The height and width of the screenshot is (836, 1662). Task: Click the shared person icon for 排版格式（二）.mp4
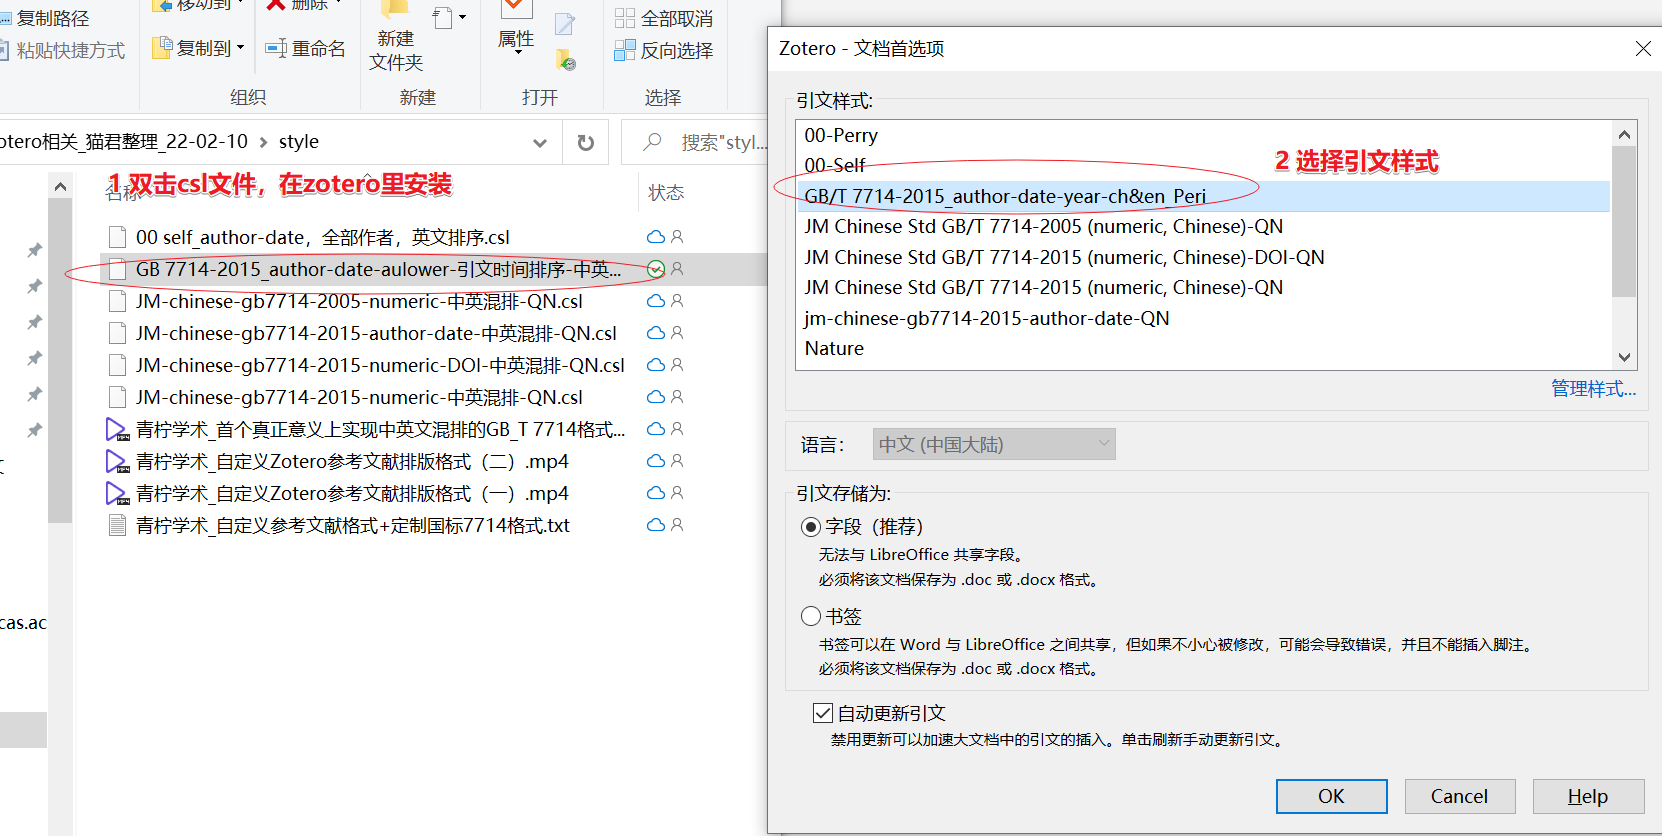[x=677, y=461]
